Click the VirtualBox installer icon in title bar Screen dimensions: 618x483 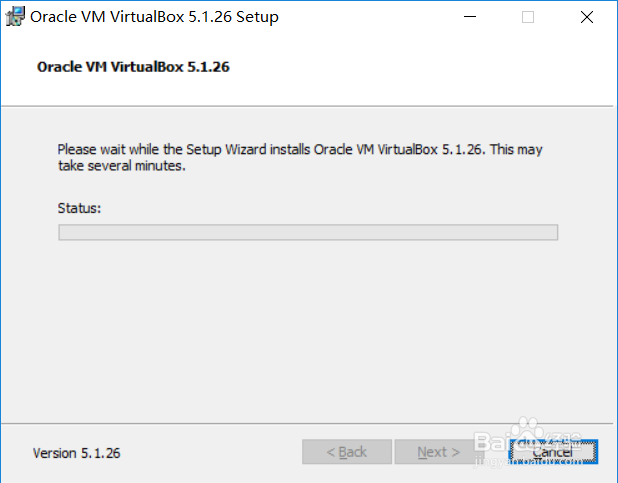coord(15,17)
